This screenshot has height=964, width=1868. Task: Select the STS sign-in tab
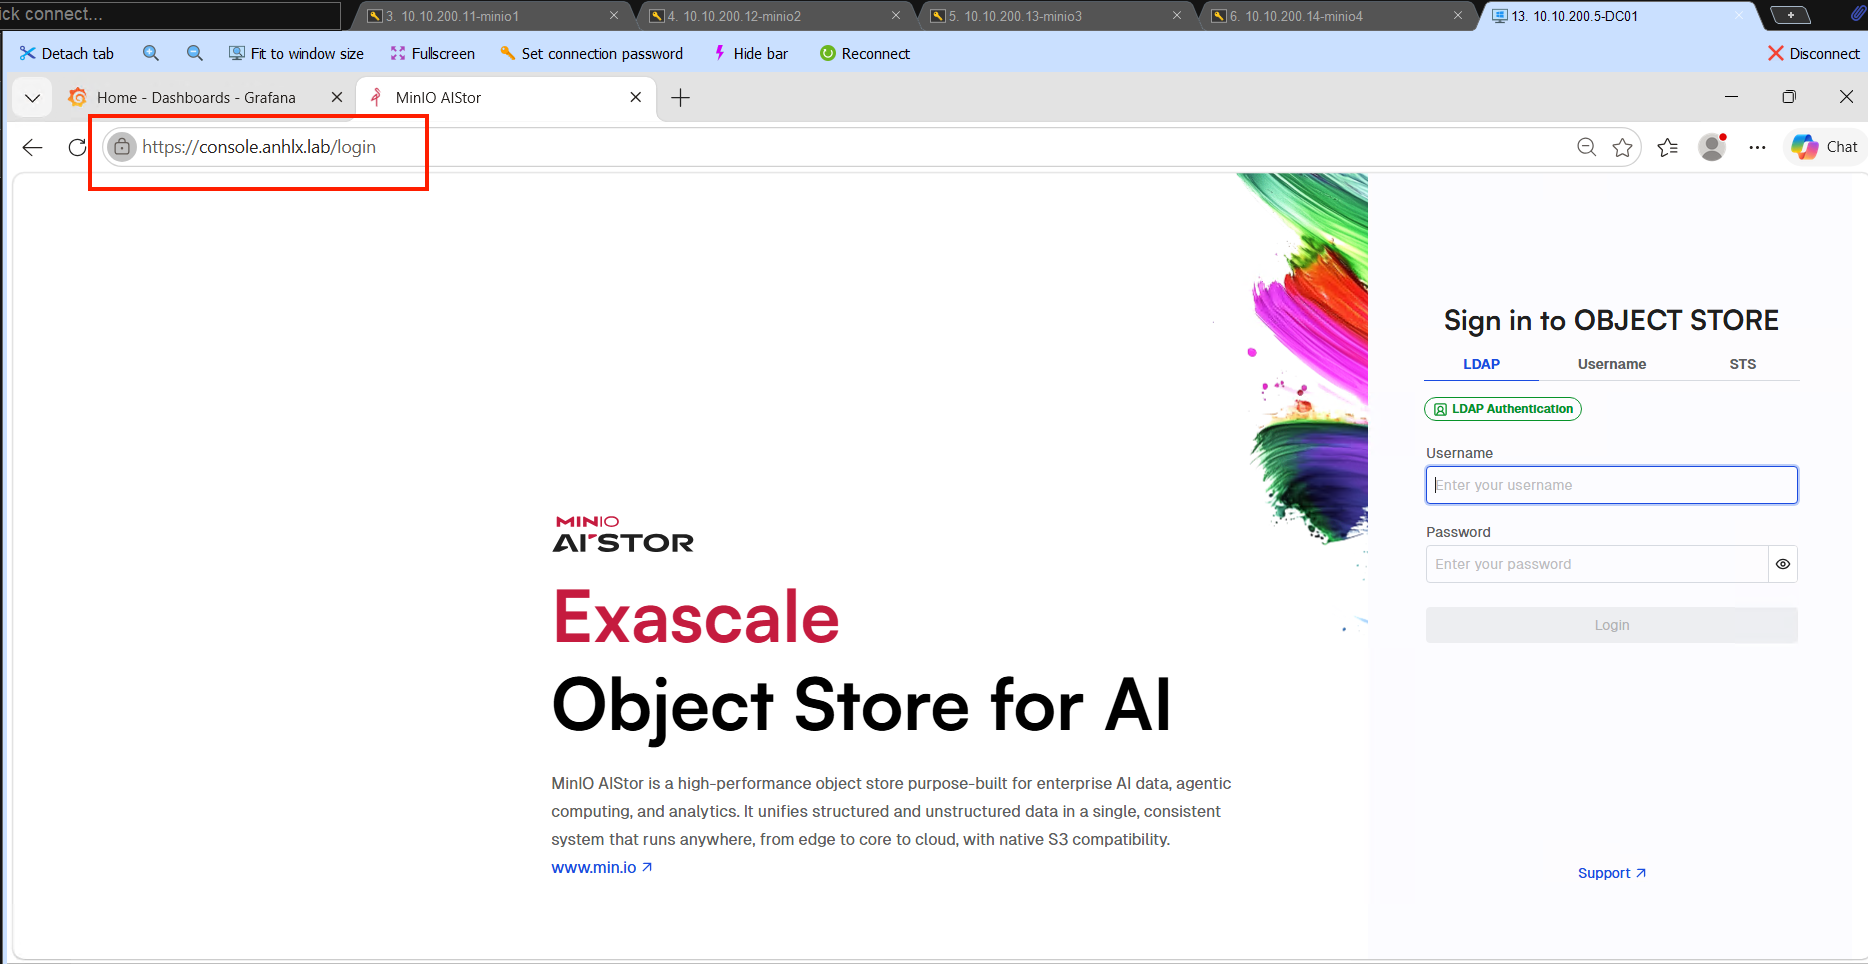coord(1743,364)
